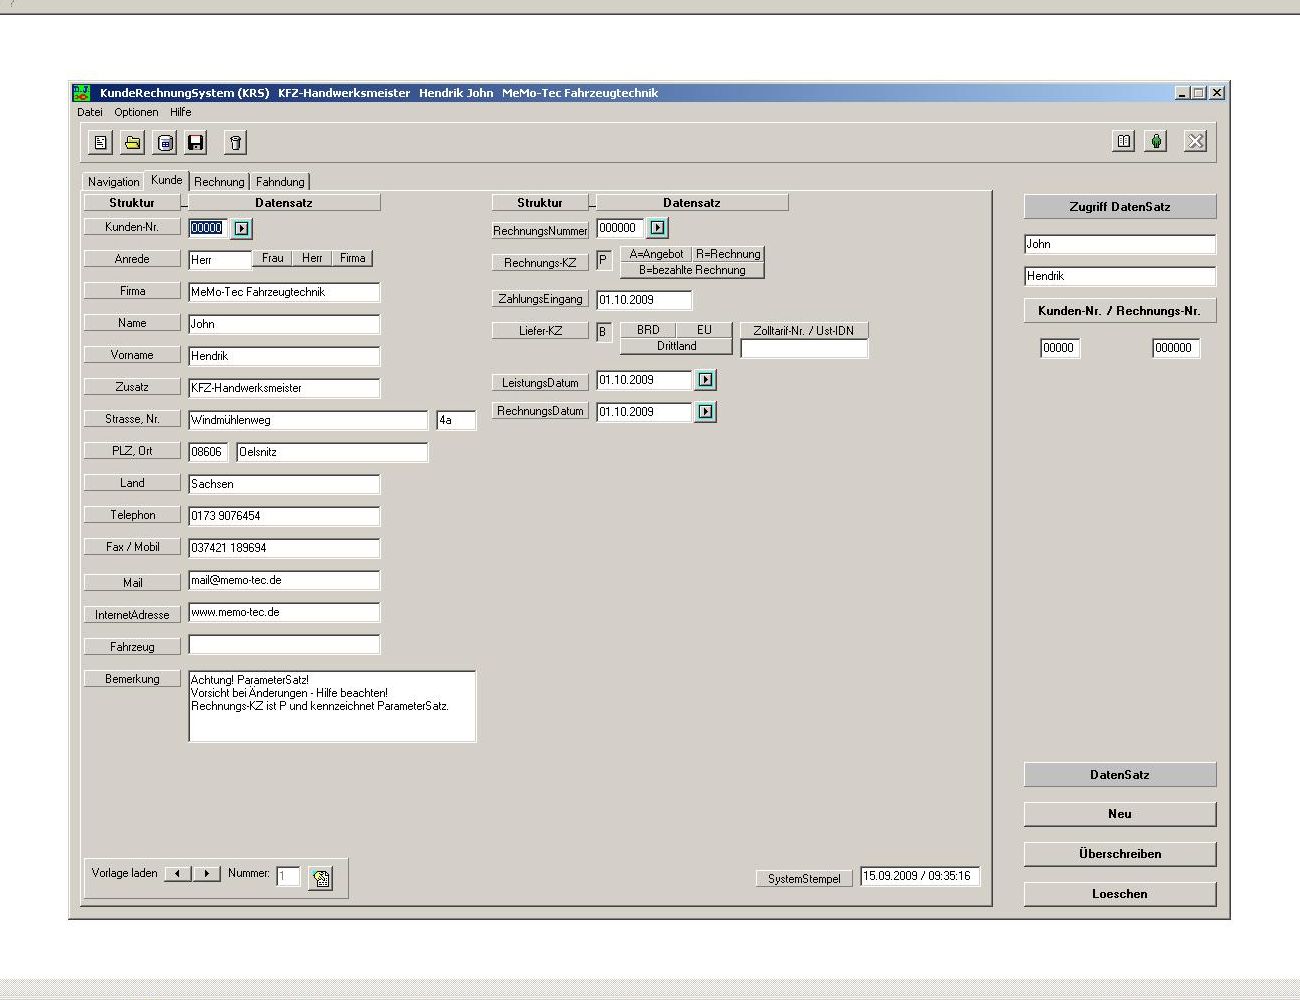Click the Überschreiben button
The image size is (1300, 1000).
tap(1120, 854)
